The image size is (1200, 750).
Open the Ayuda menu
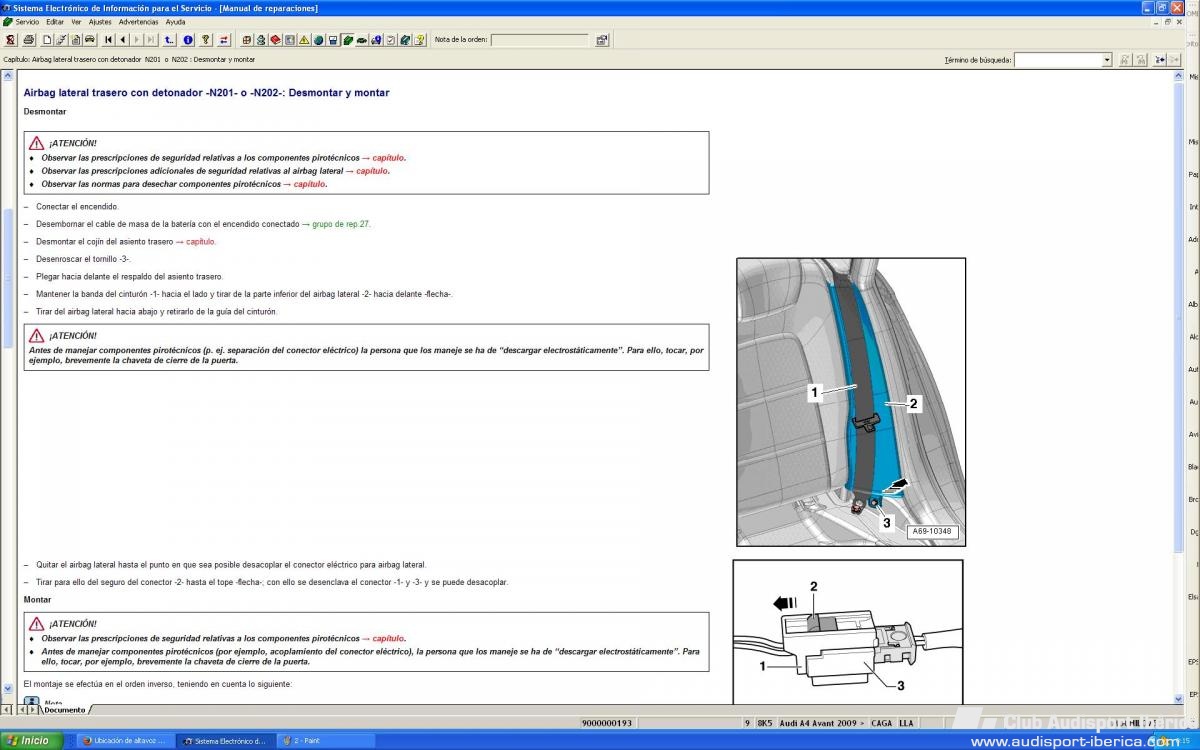pos(175,21)
